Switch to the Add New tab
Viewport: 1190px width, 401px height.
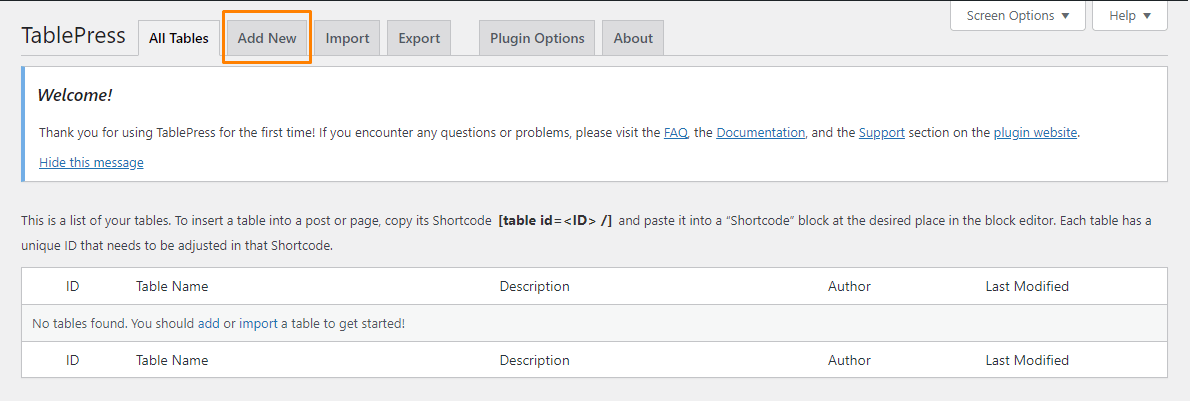point(267,38)
